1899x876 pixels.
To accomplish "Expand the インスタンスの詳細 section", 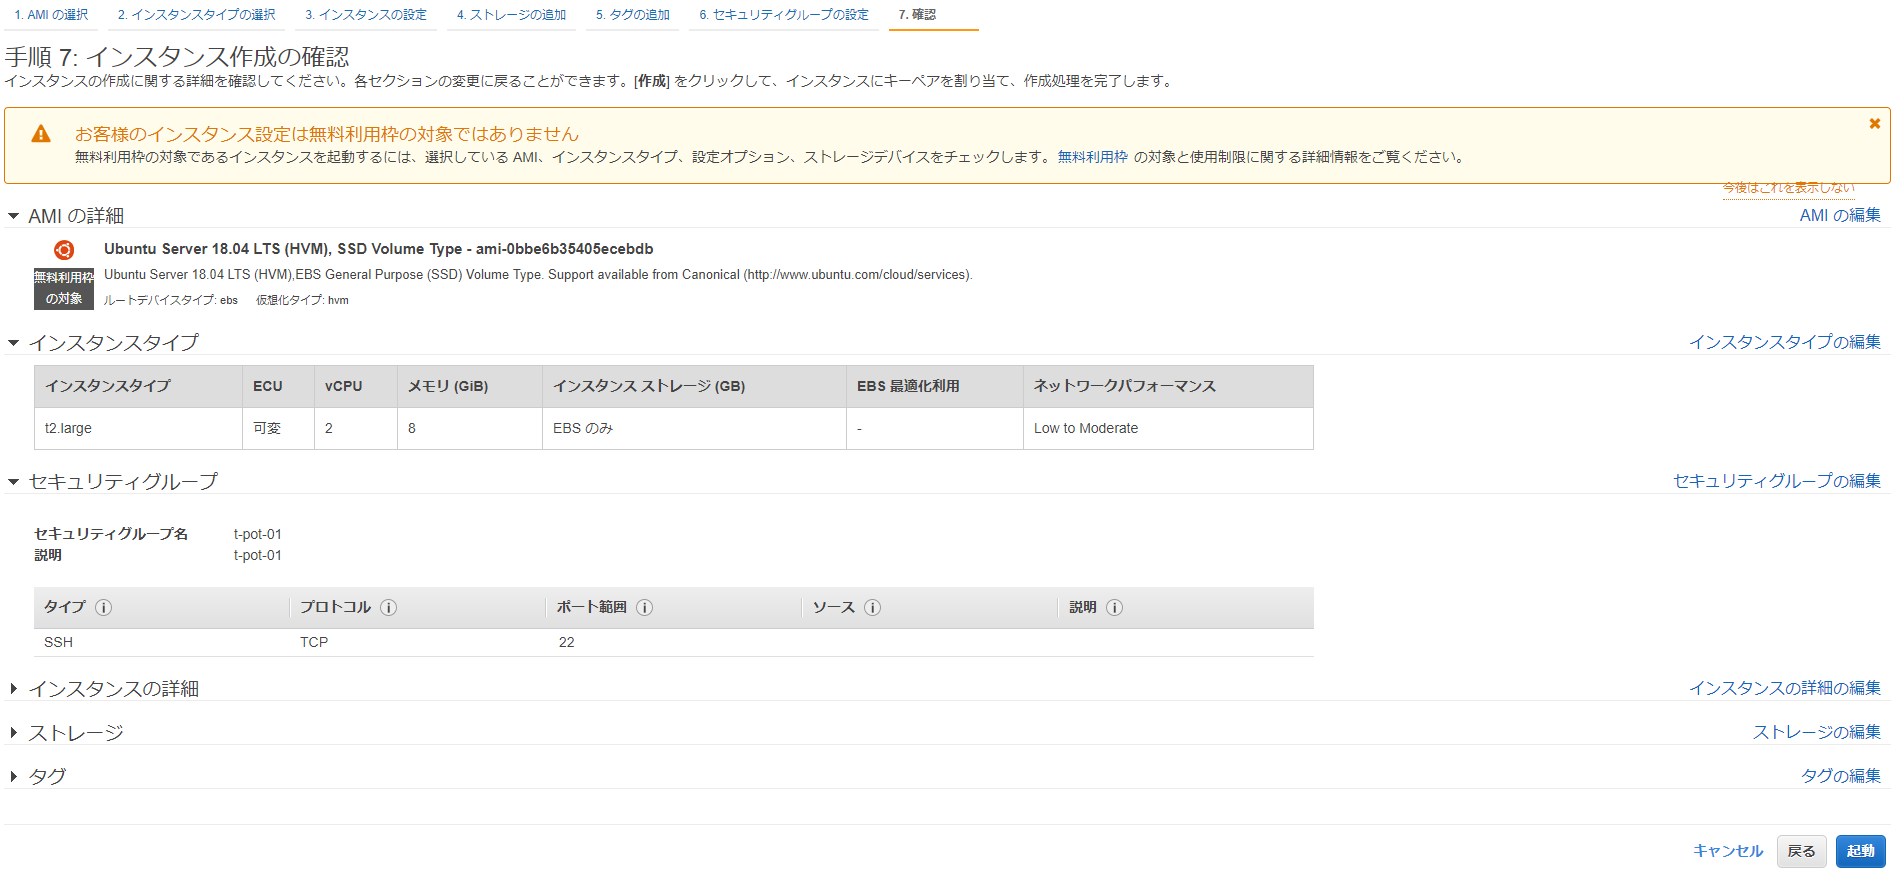I will (x=14, y=689).
